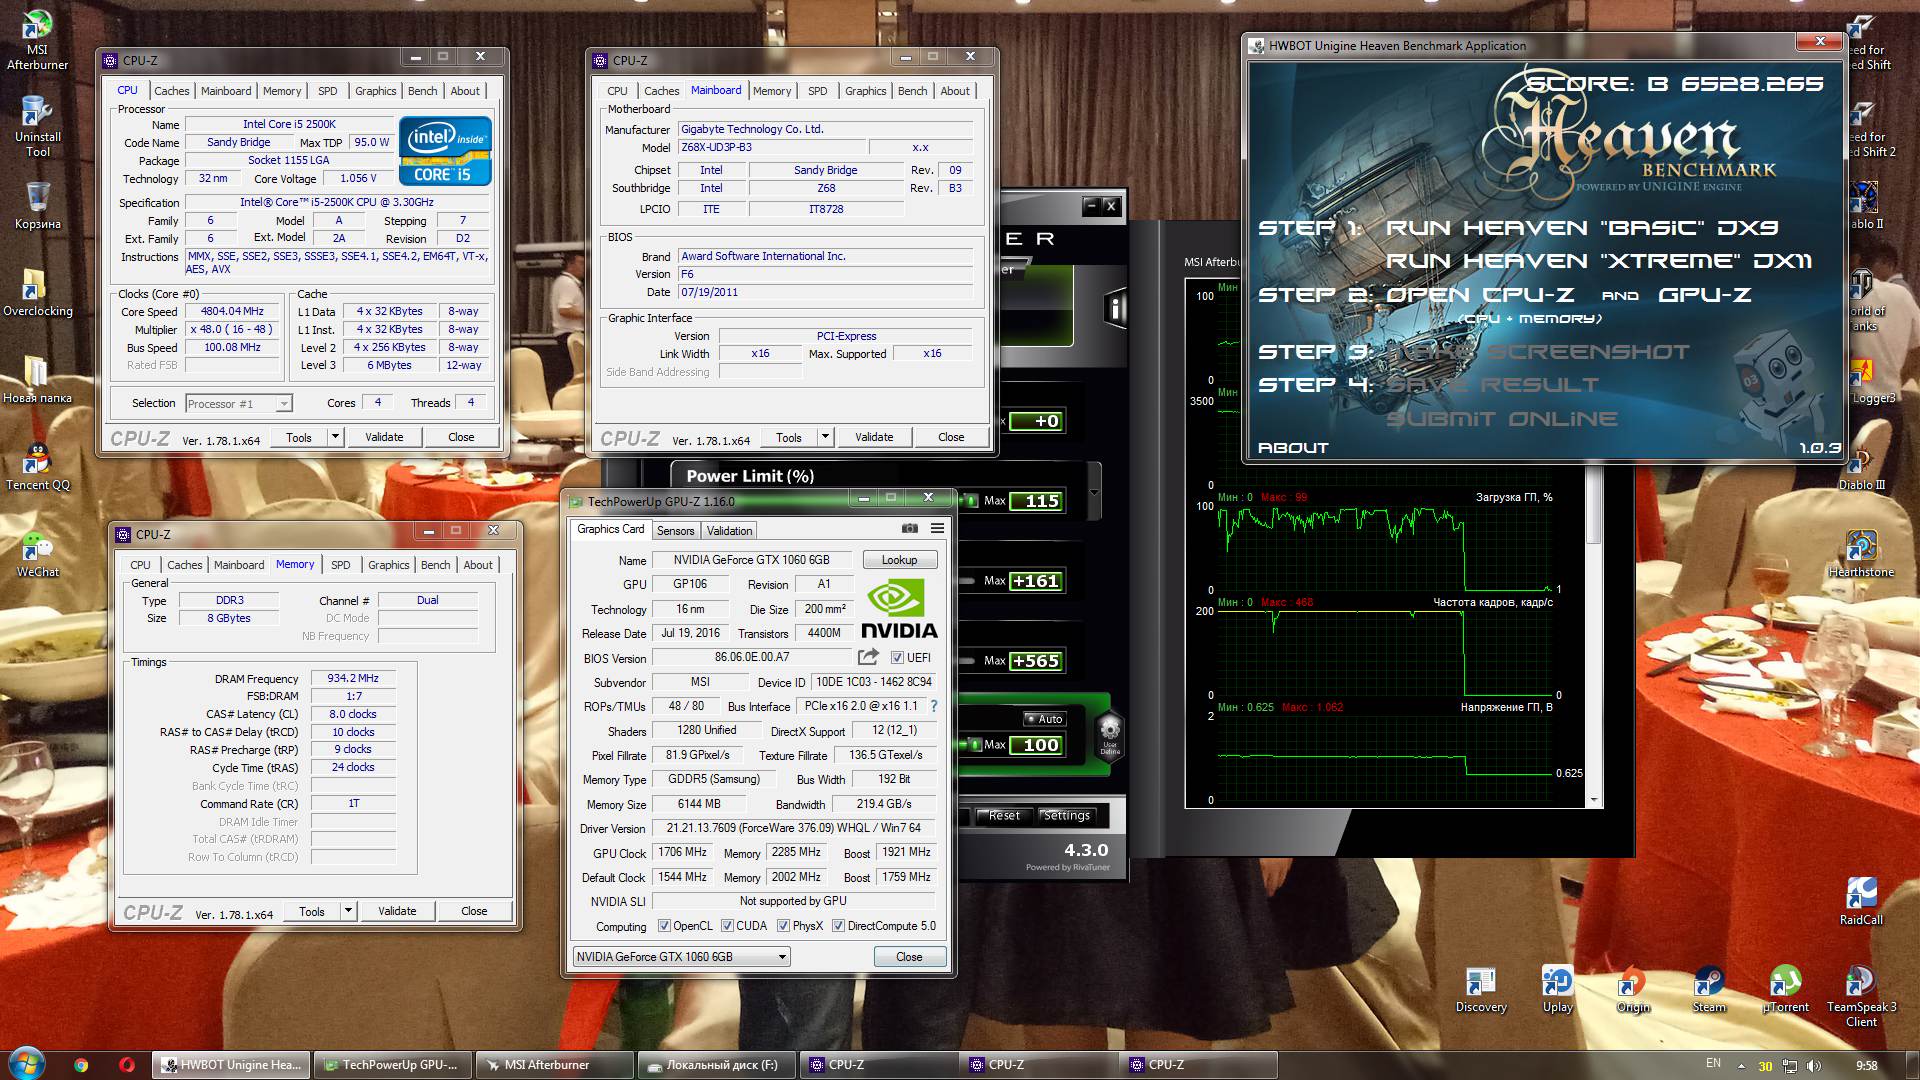Open GPU-Z hamburger menu icon
The height and width of the screenshot is (1080, 1920).
coord(937,528)
